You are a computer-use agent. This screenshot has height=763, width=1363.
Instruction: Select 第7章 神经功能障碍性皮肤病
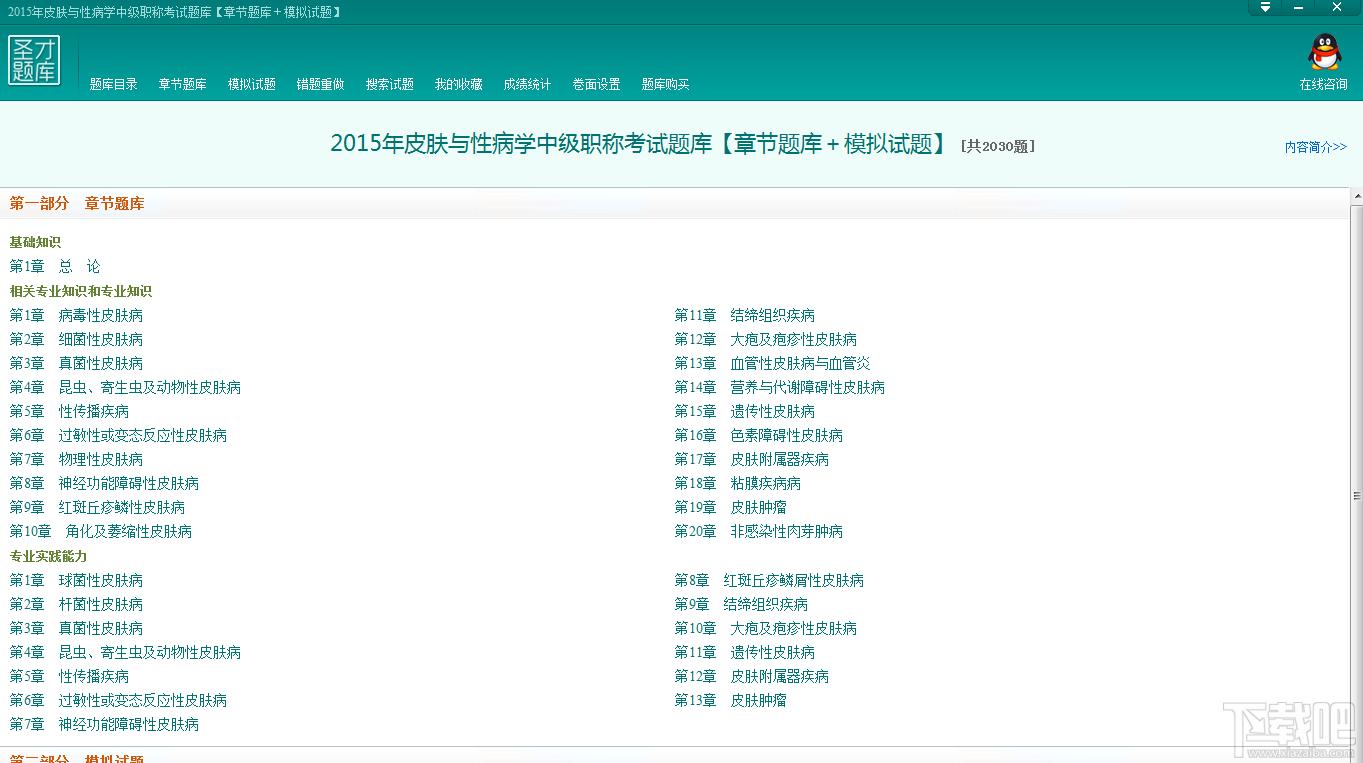point(104,725)
